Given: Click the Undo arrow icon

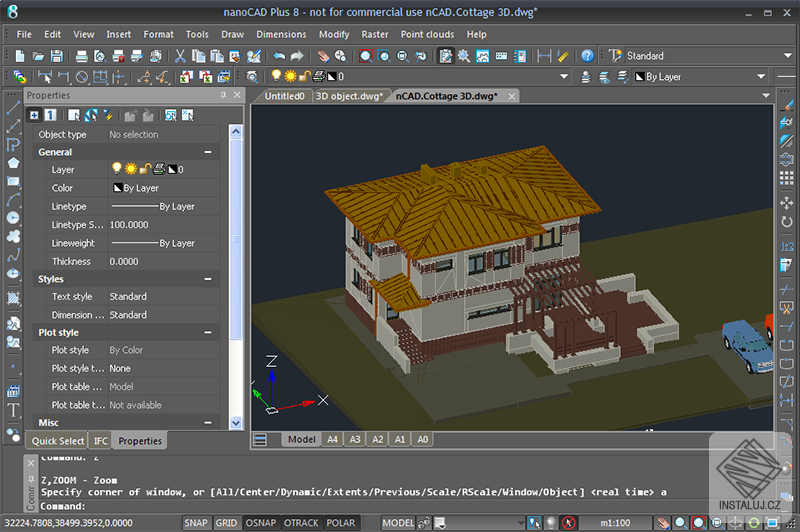Looking at the screenshot, I should point(279,56).
